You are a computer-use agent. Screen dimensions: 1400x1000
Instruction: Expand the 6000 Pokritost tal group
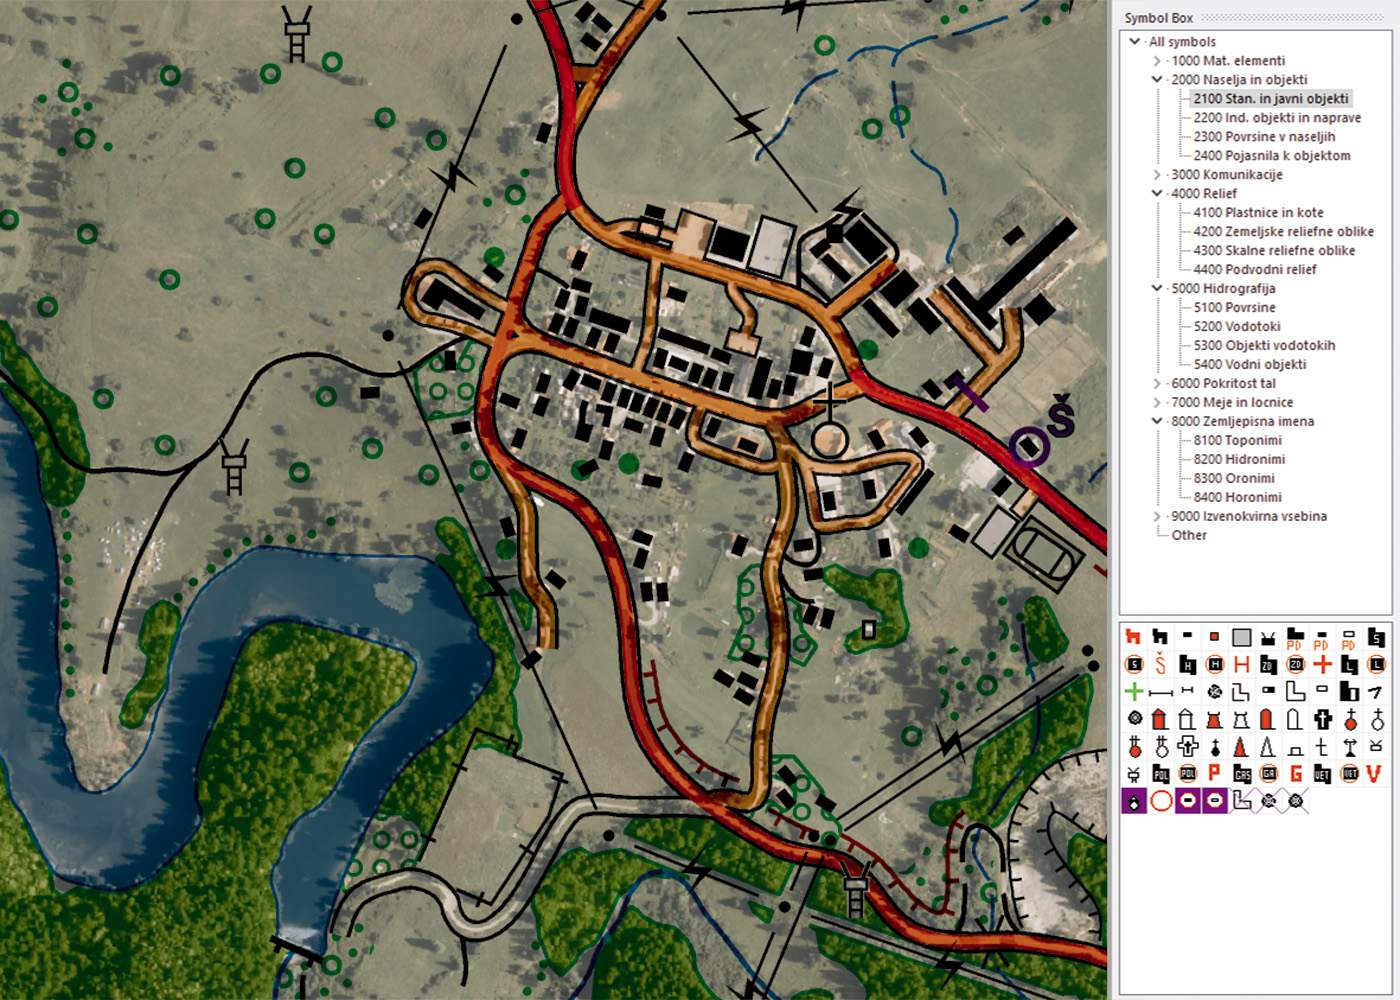(x=1157, y=384)
